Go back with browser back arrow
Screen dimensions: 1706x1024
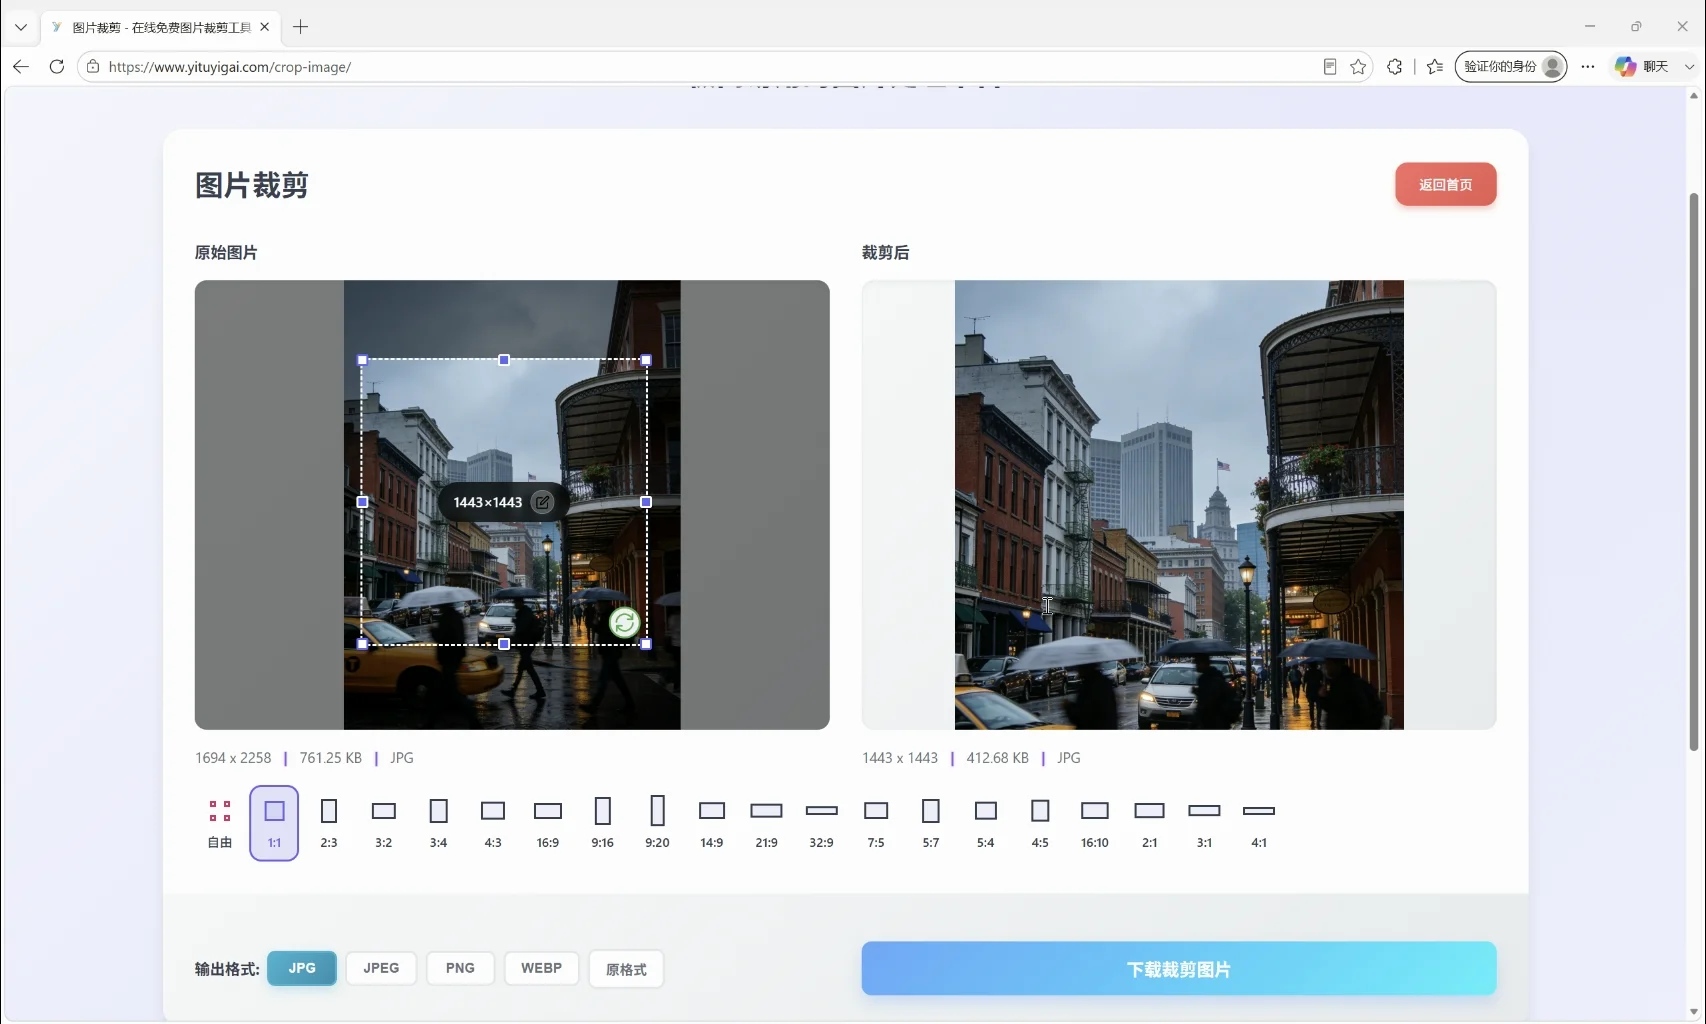click(x=21, y=66)
